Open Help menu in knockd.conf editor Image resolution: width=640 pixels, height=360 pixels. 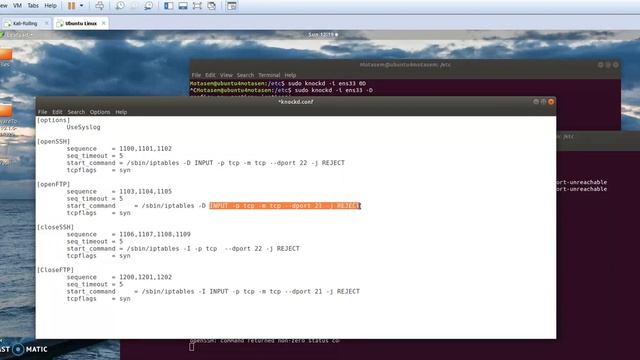[121, 112]
